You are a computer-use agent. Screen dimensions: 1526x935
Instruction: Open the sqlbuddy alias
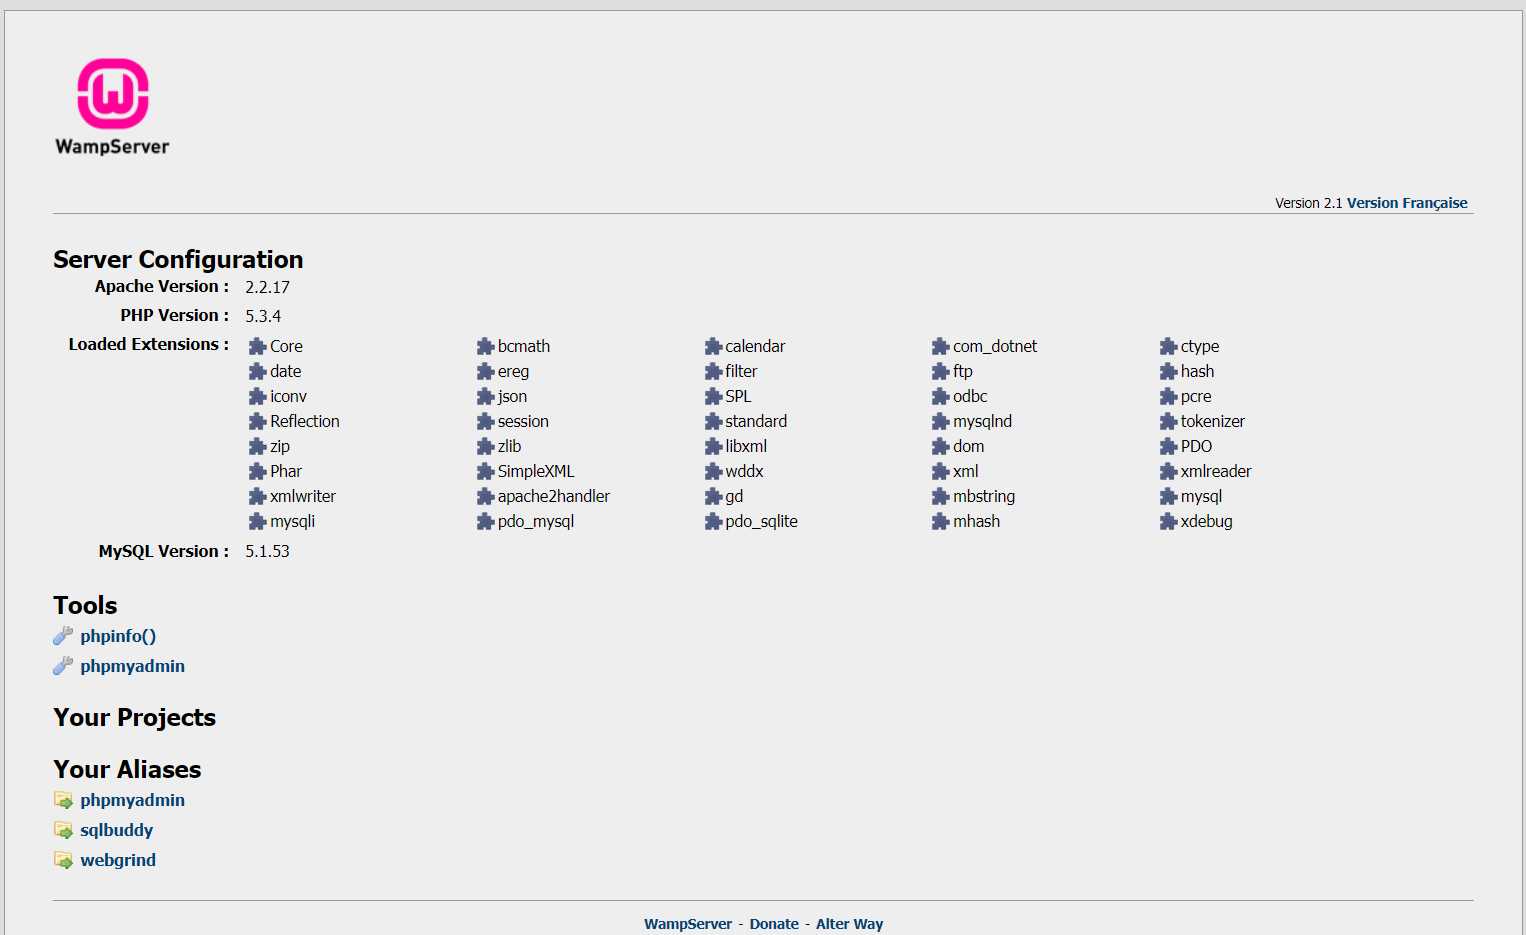coord(116,830)
